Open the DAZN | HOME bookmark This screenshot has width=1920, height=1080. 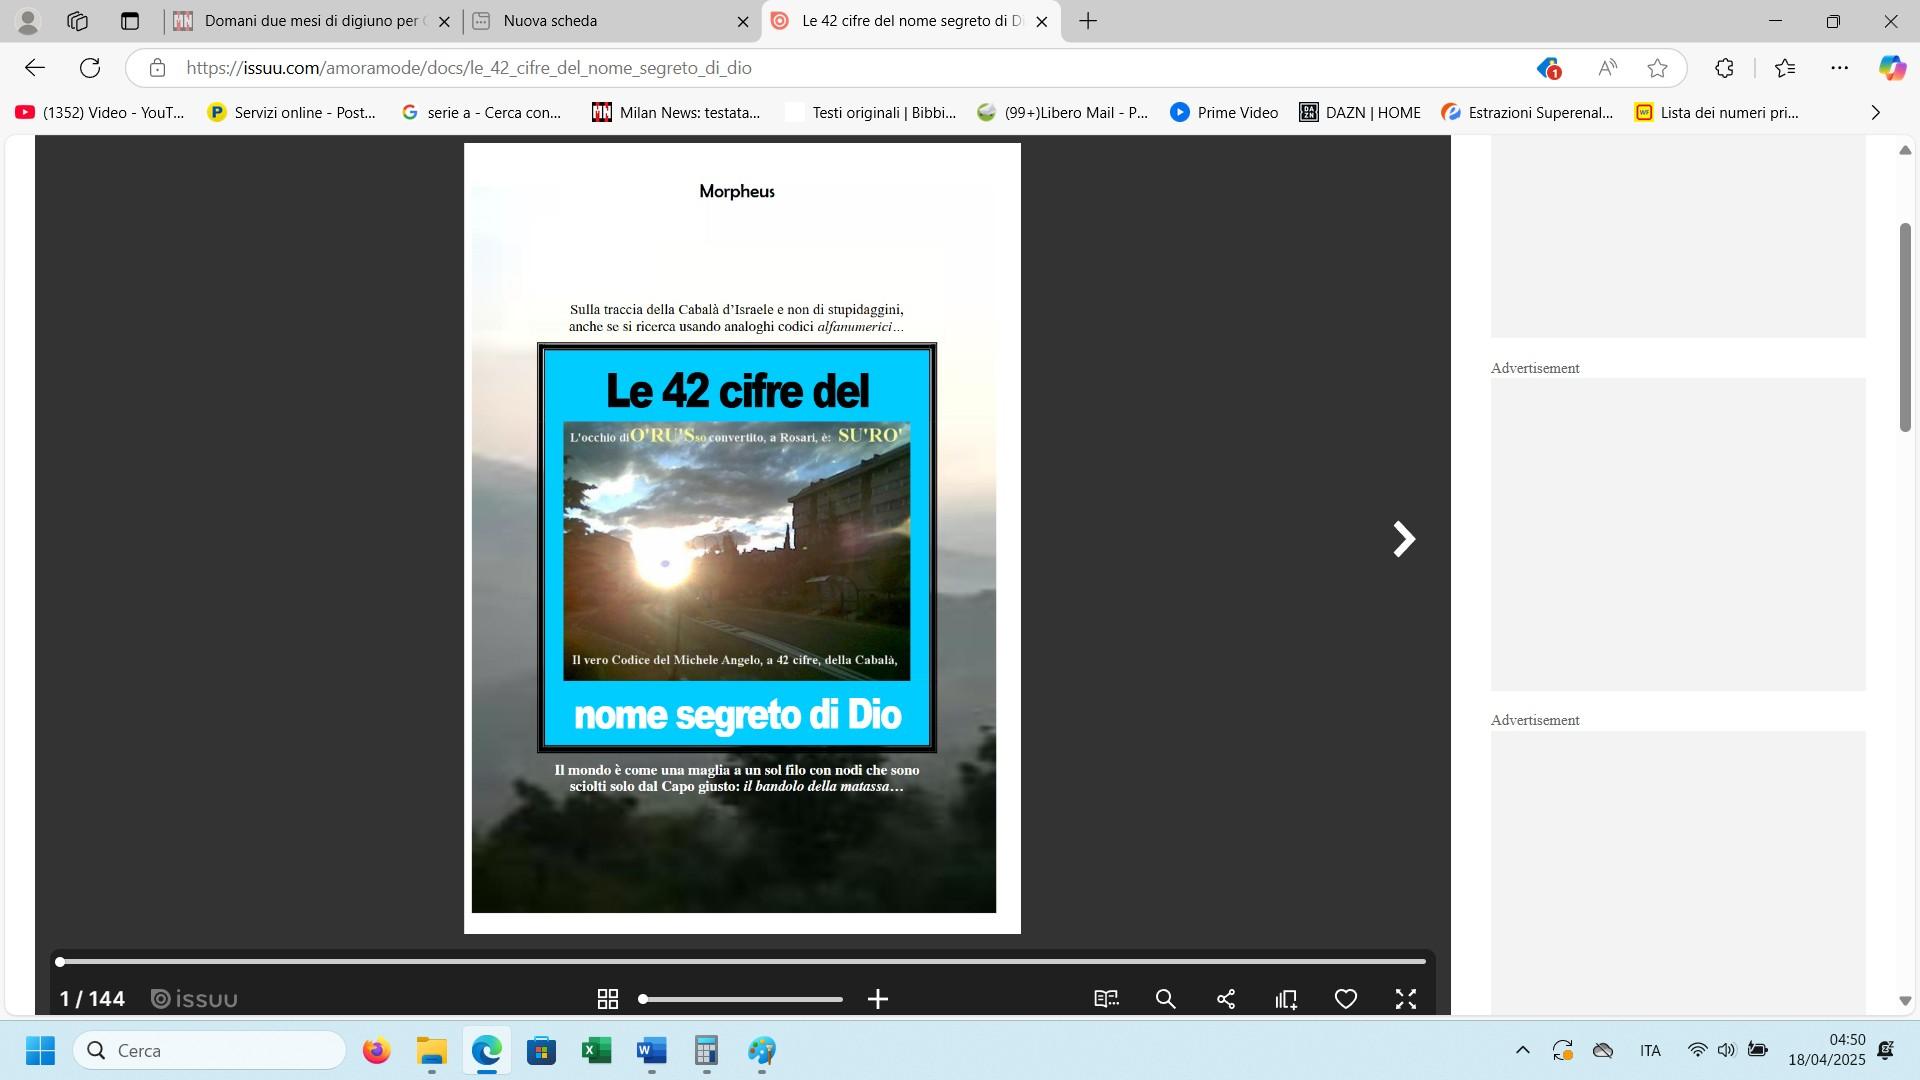pyautogui.click(x=1360, y=113)
